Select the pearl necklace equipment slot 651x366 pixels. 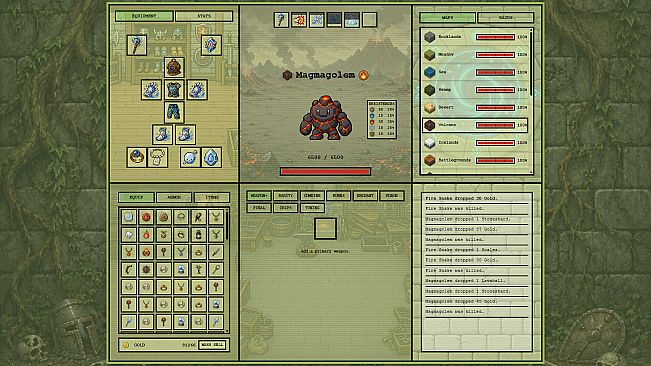tap(157, 157)
